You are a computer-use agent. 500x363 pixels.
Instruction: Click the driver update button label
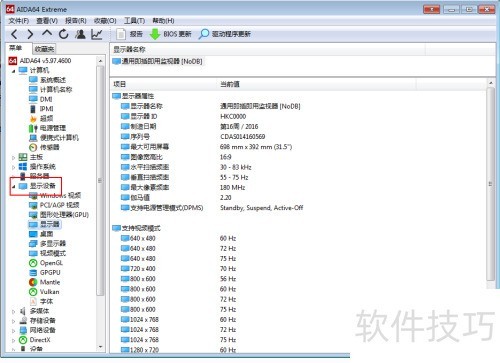231,34
